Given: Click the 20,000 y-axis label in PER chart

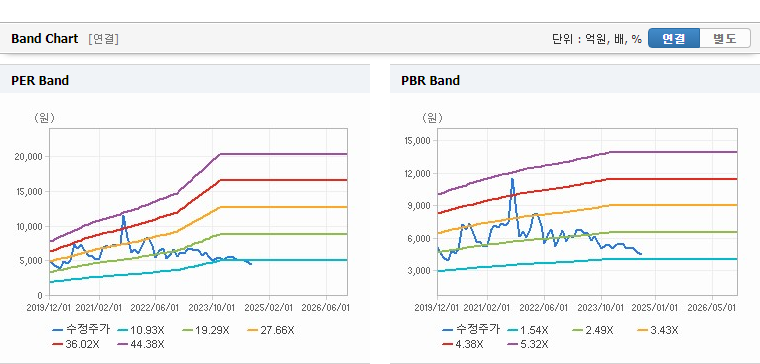Looking at the screenshot, I should tap(30, 157).
